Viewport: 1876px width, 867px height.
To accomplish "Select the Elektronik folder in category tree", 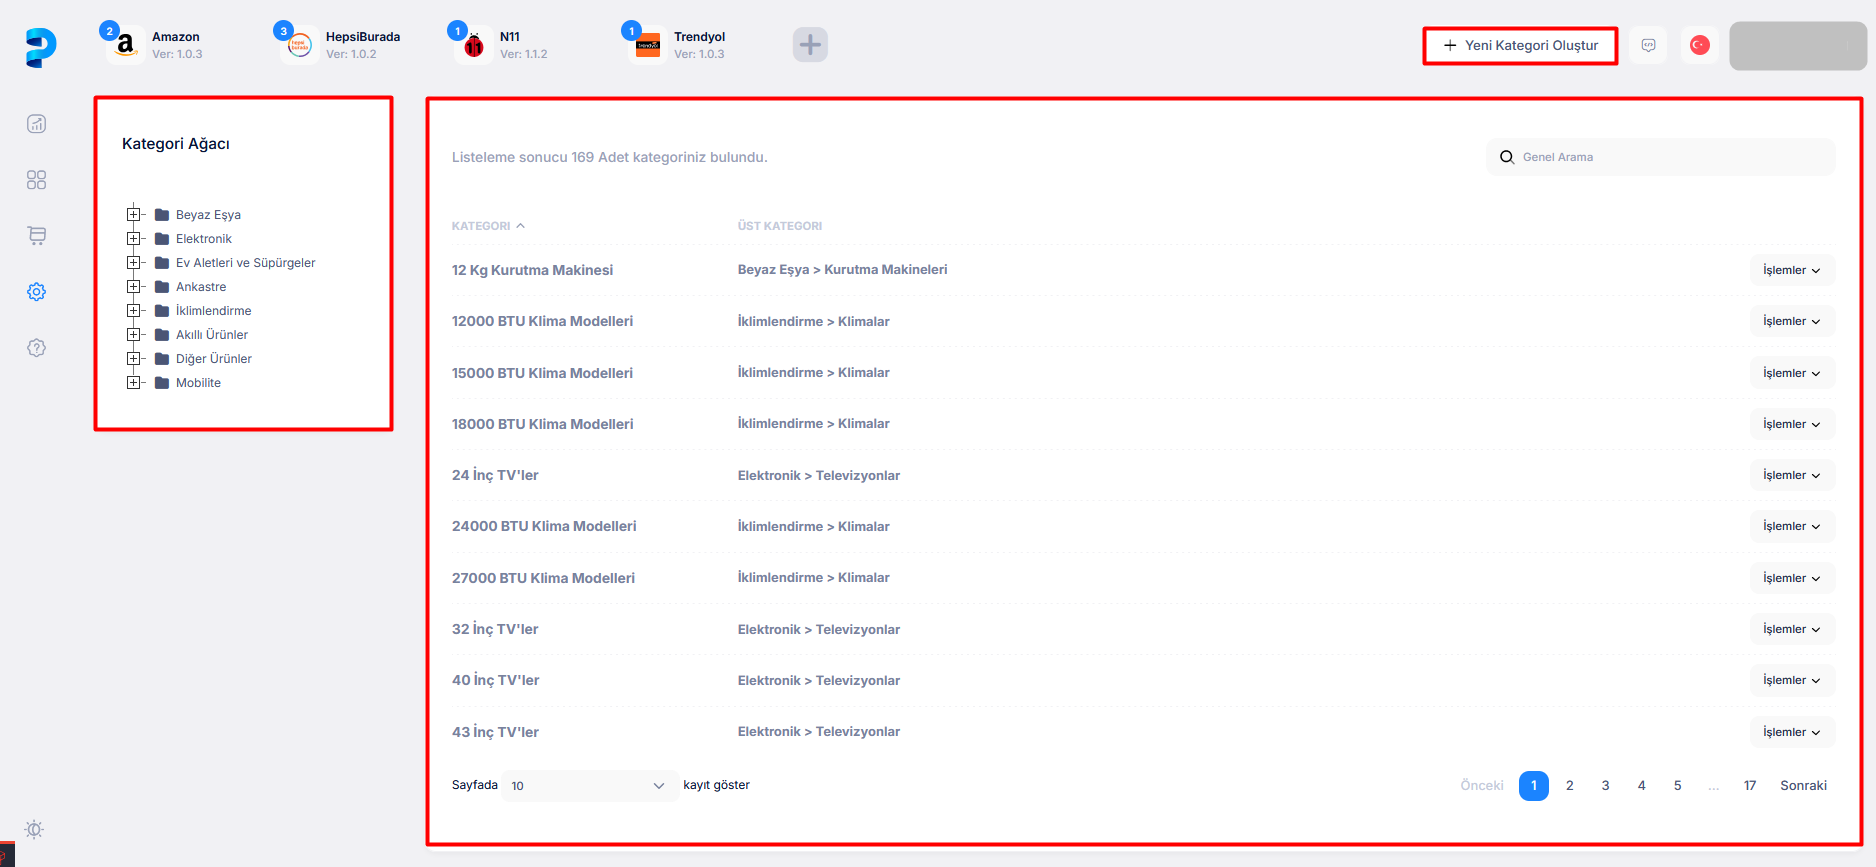I will pyautogui.click(x=203, y=239).
